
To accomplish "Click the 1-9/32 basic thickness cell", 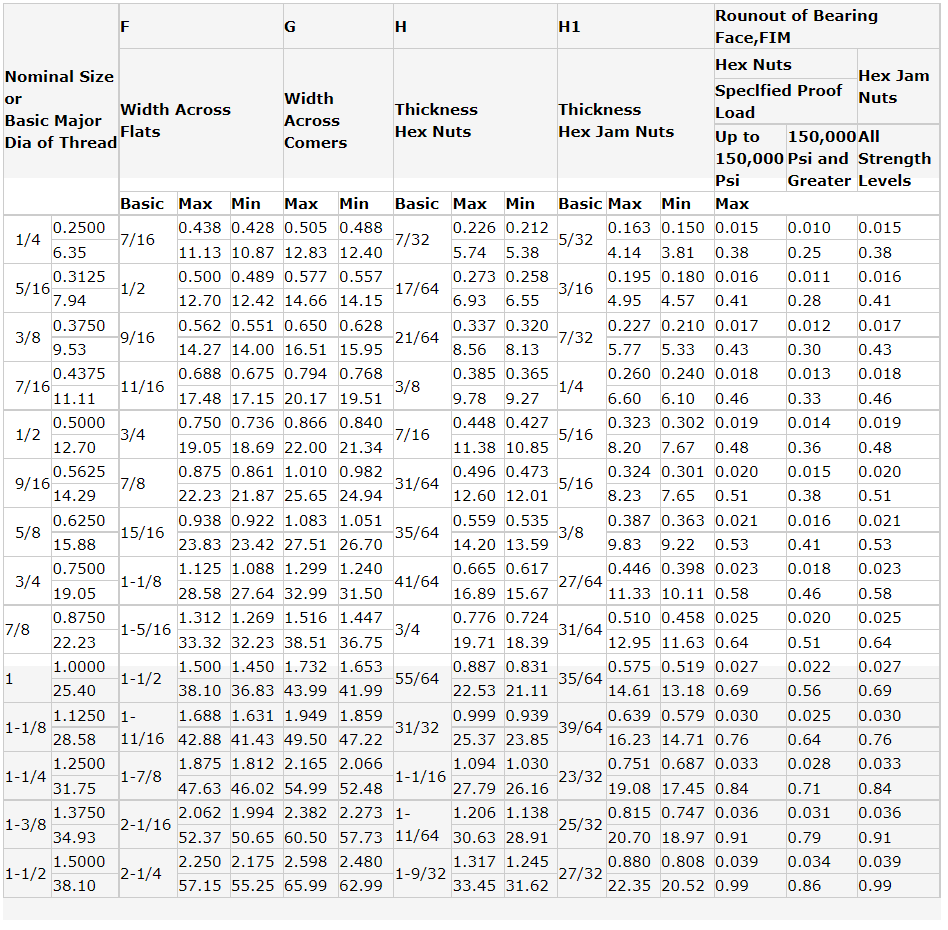I will (420, 873).
